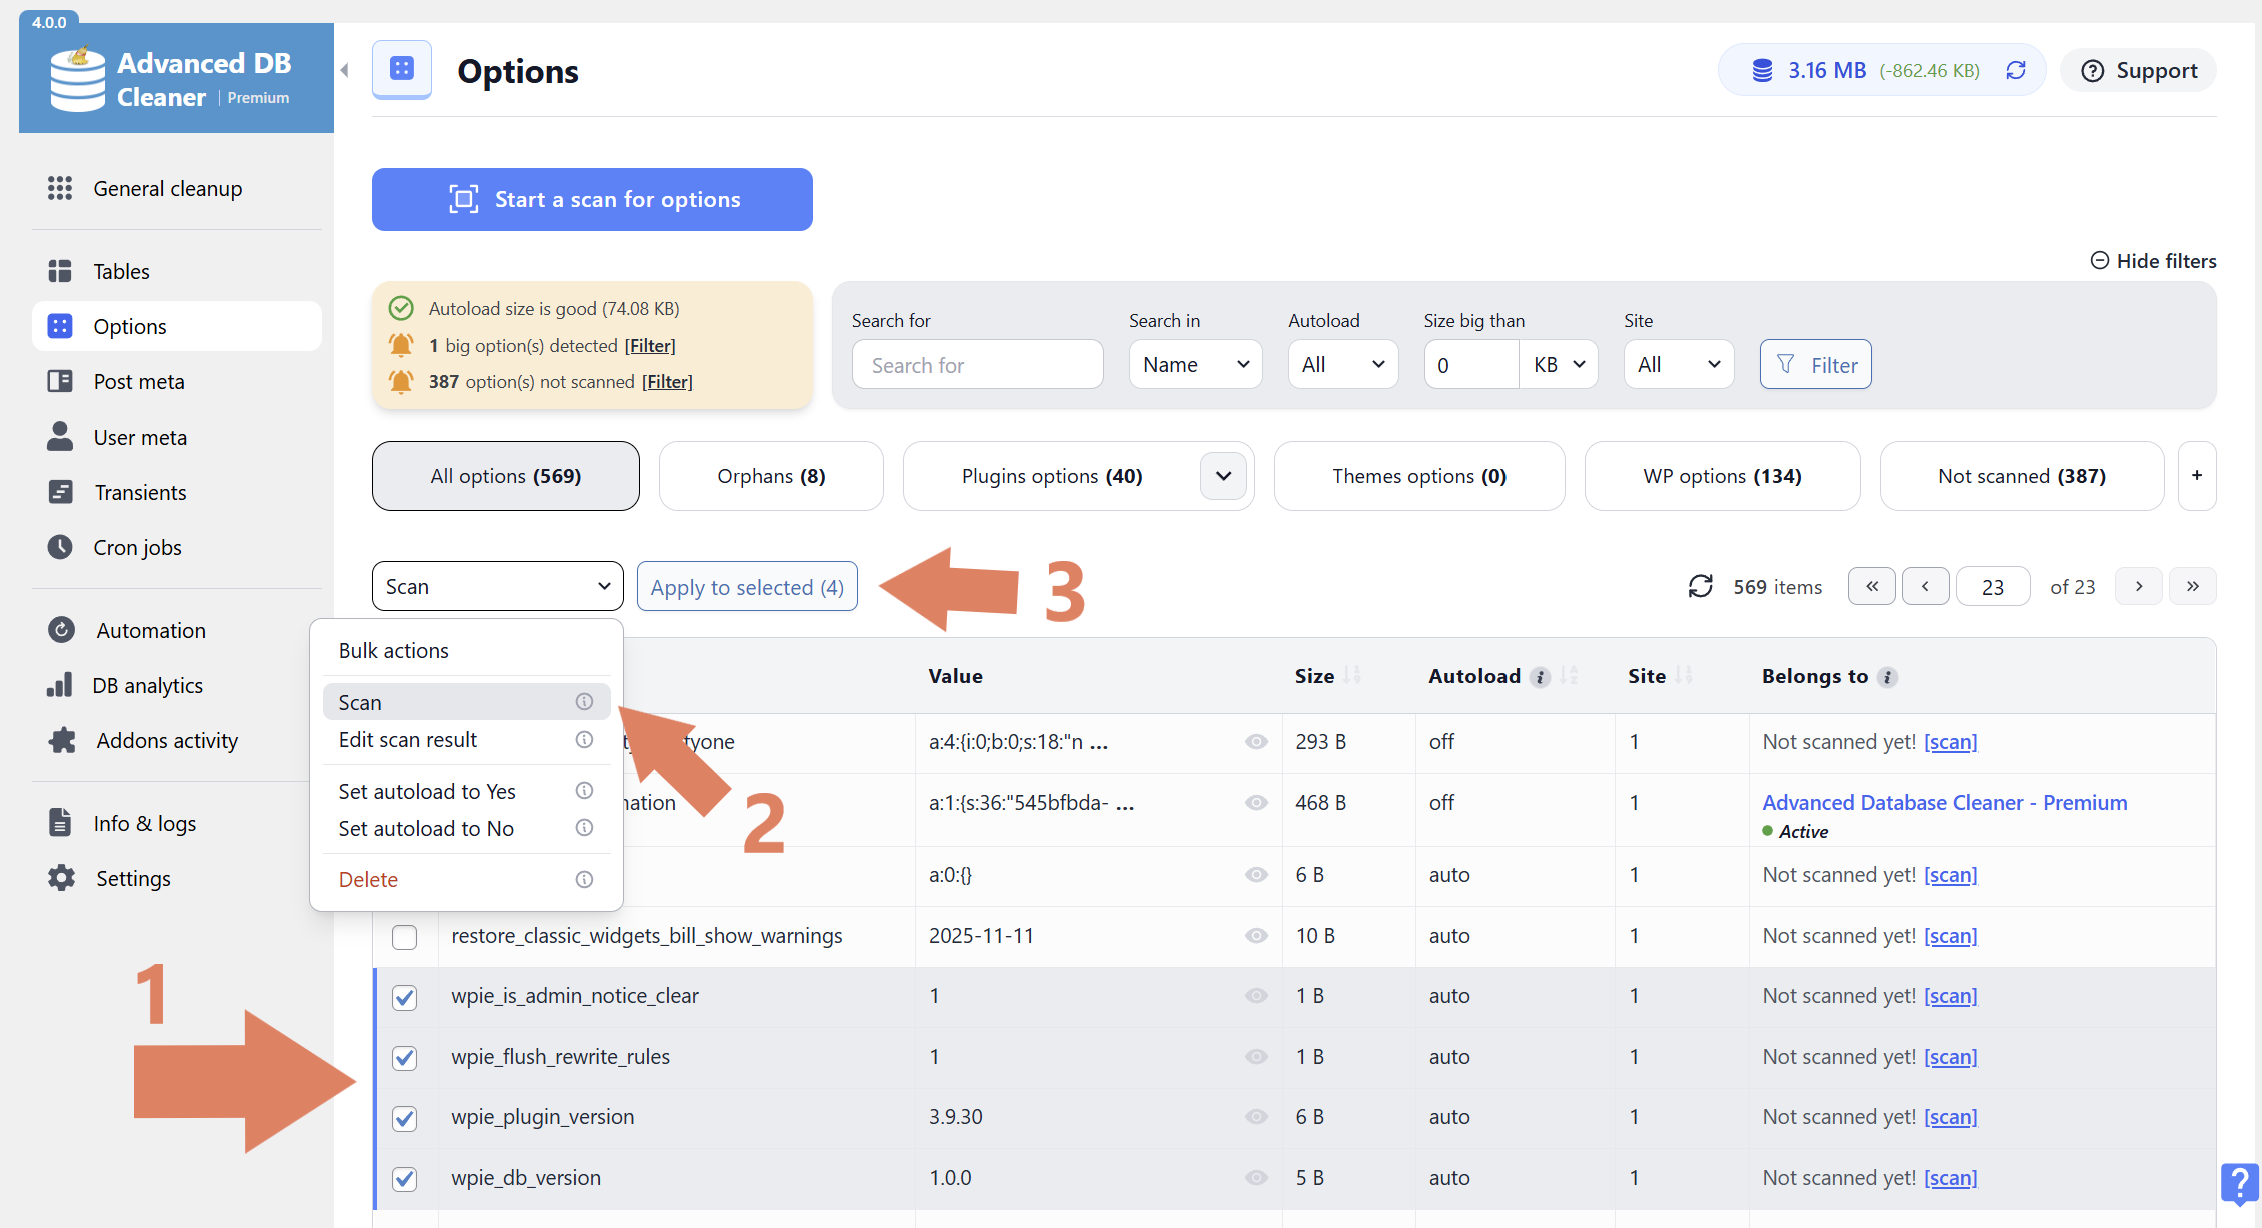Start a scan for options
This screenshot has height=1228, width=2262.
tap(592, 200)
